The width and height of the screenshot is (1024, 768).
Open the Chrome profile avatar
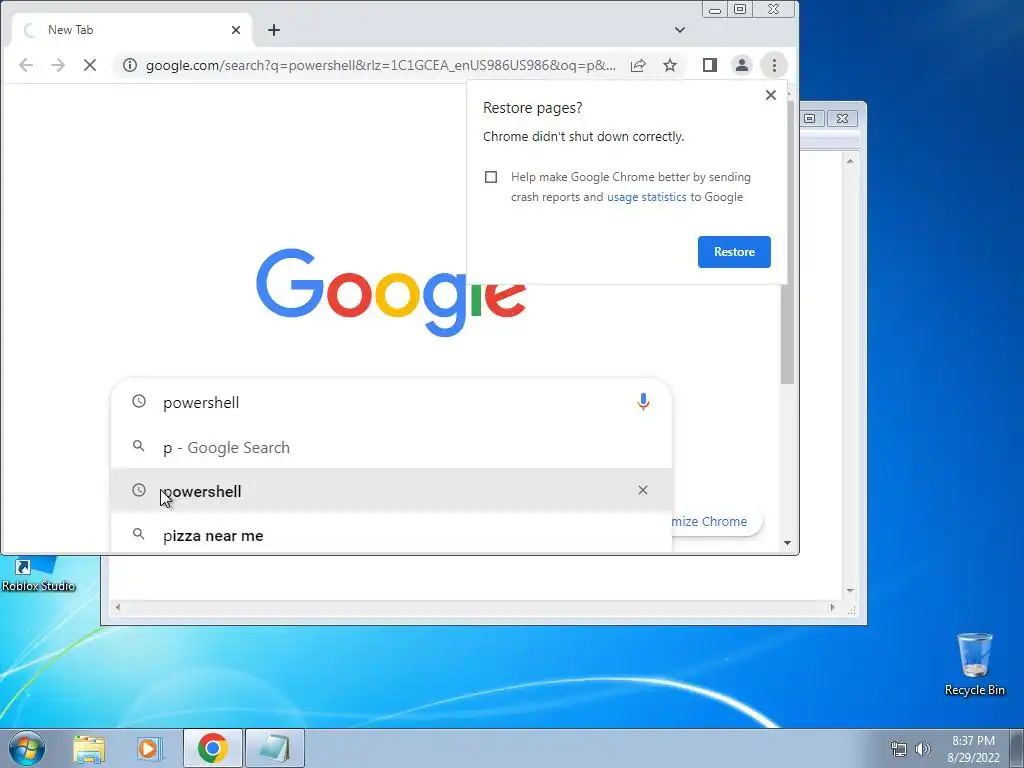coord(742,65)
